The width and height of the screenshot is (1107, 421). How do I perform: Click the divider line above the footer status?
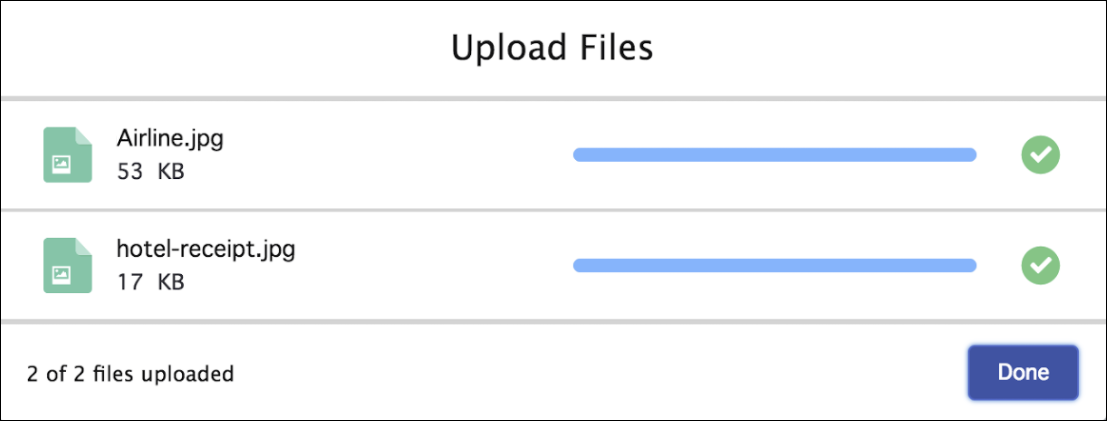coord(553,321)
